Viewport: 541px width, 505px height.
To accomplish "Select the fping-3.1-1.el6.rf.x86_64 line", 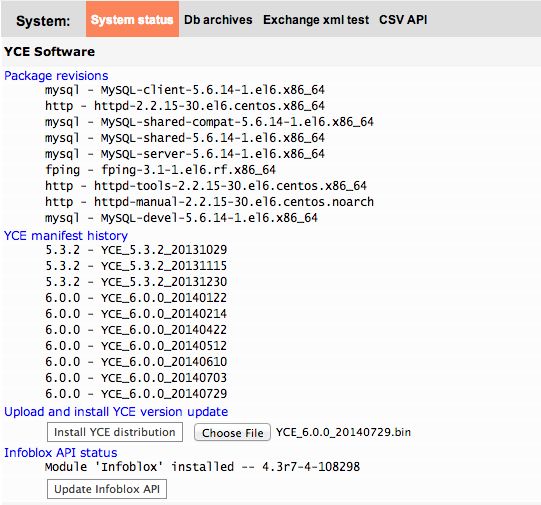I will click(x=160, y=170).
